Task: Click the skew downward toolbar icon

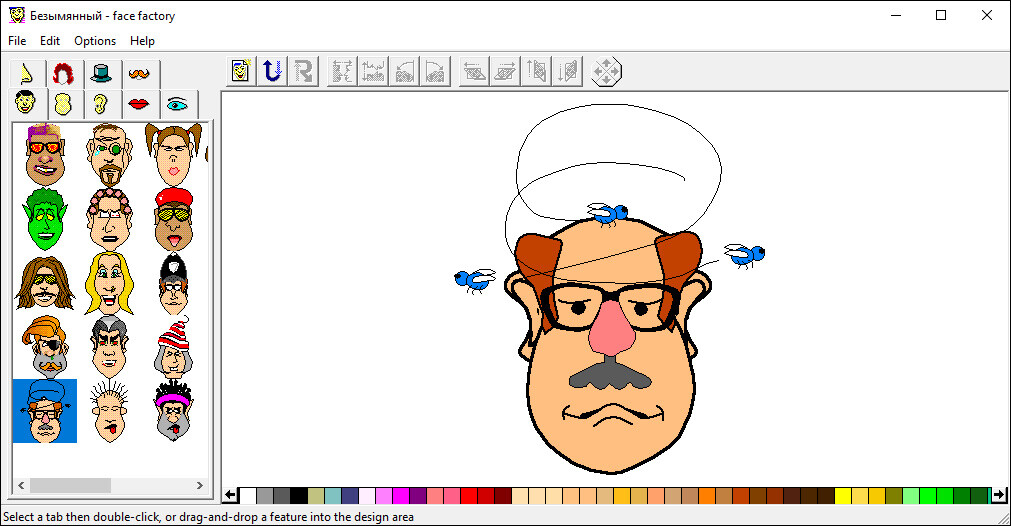Action: [567, 71]
